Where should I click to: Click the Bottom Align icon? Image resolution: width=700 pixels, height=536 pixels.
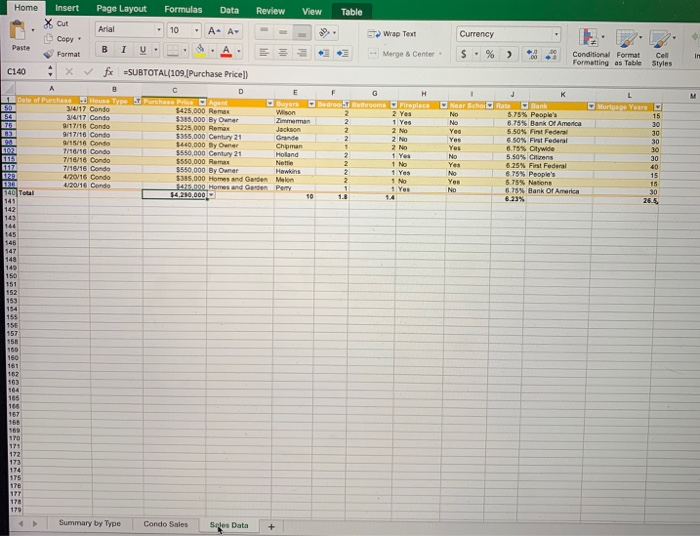tap(302, 32)
